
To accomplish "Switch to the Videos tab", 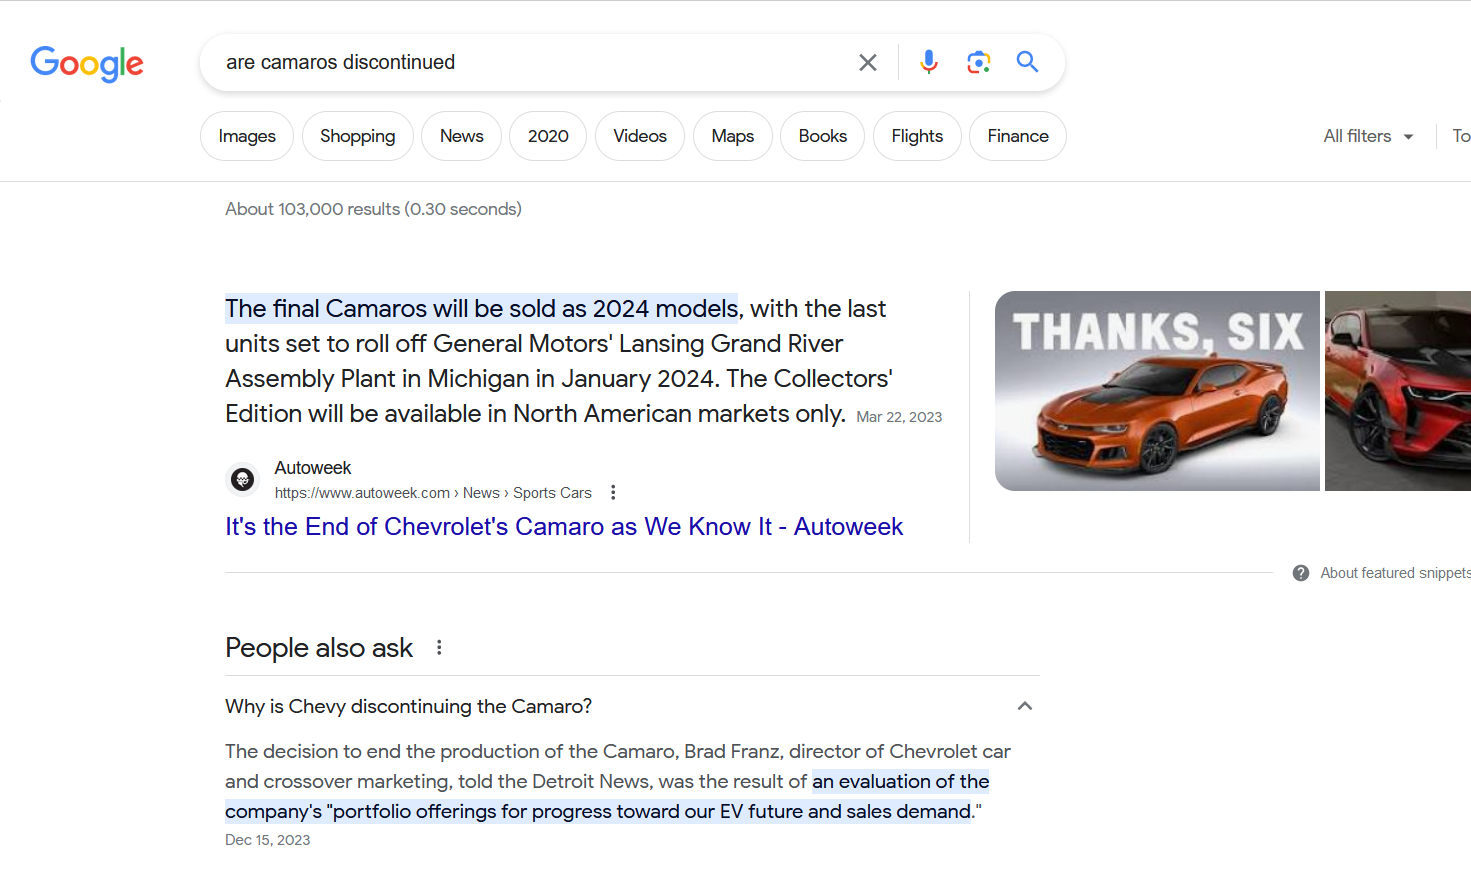I will pyautogui.click(x=640, y=136).
